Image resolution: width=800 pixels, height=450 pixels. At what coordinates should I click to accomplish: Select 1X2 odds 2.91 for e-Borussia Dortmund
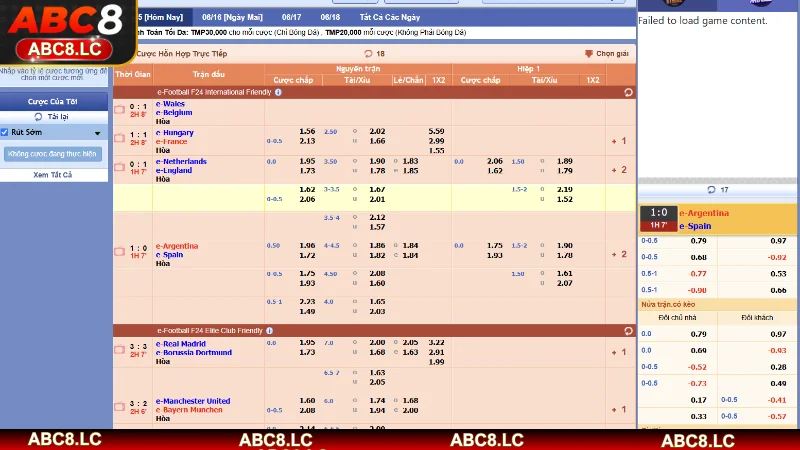point(436,352)
